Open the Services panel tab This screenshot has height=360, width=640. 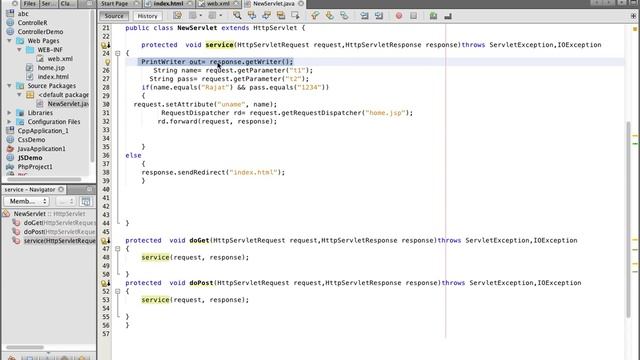[x=49, y=4]
